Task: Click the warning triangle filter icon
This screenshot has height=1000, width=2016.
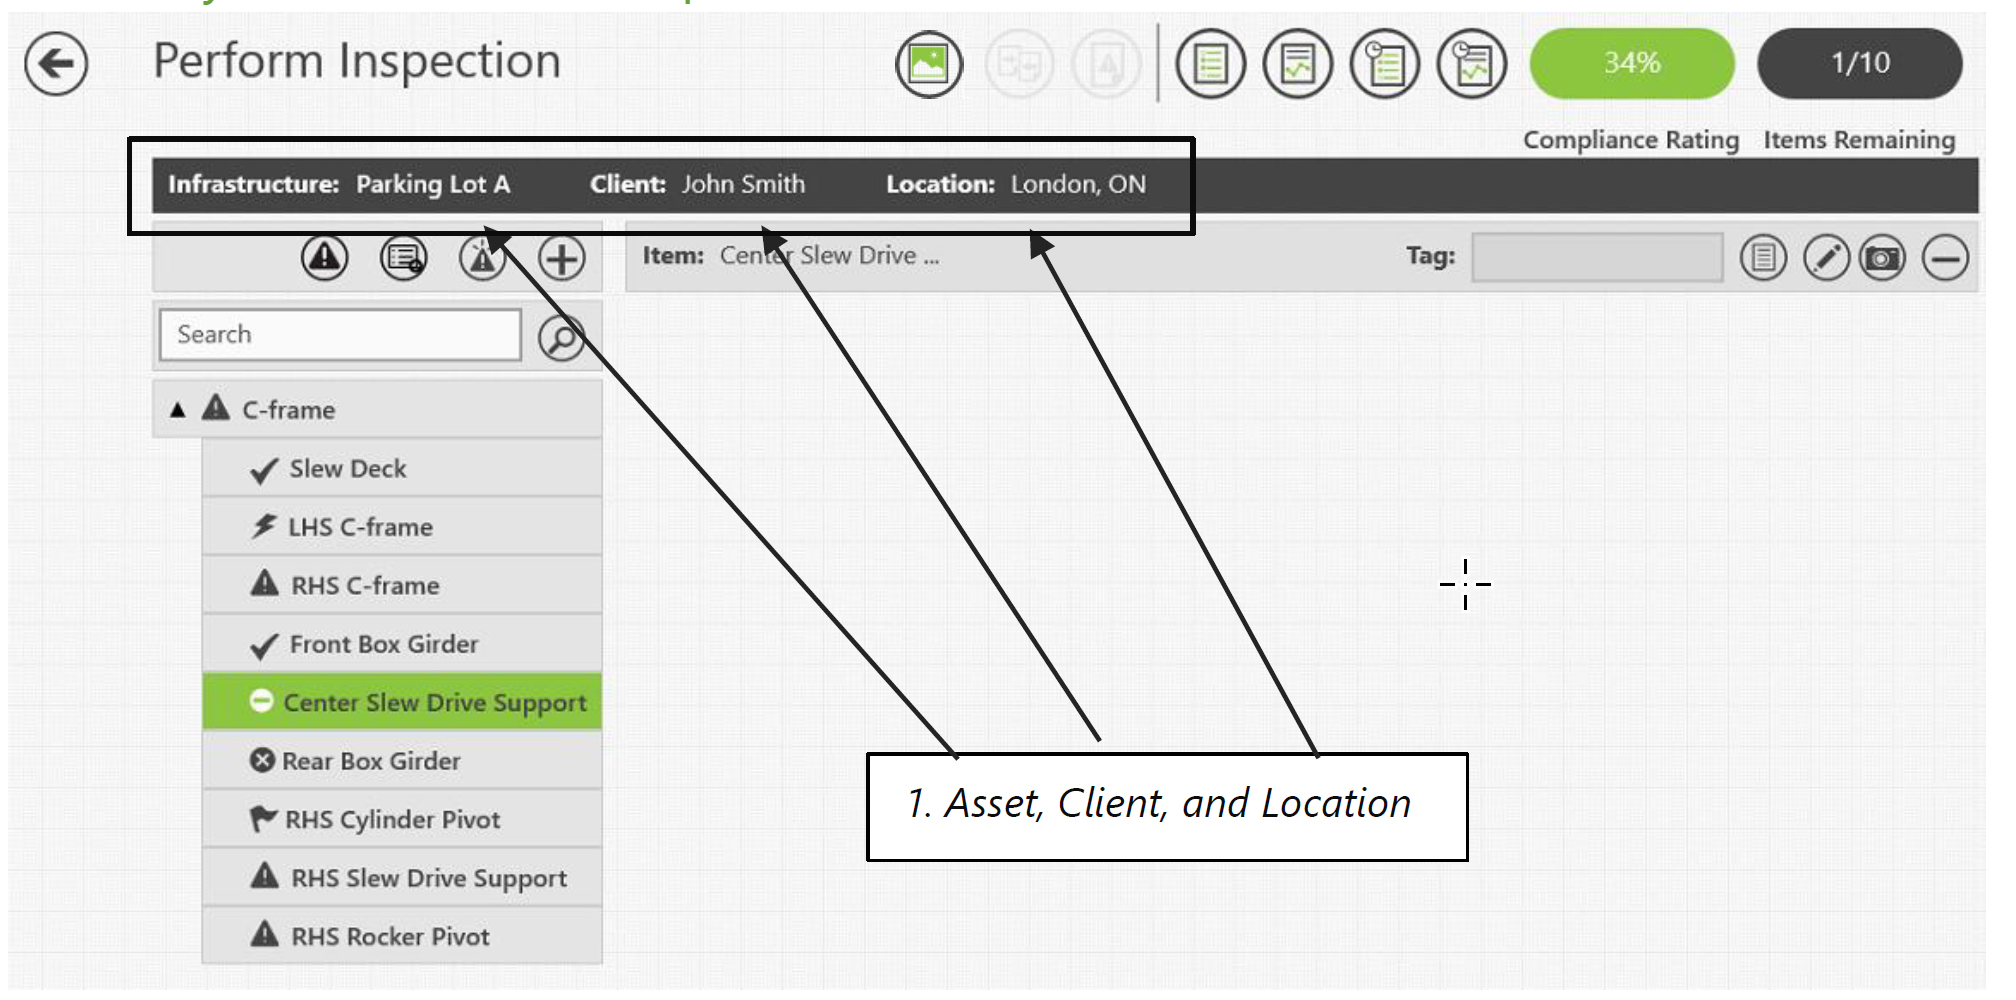Action: 324,259
